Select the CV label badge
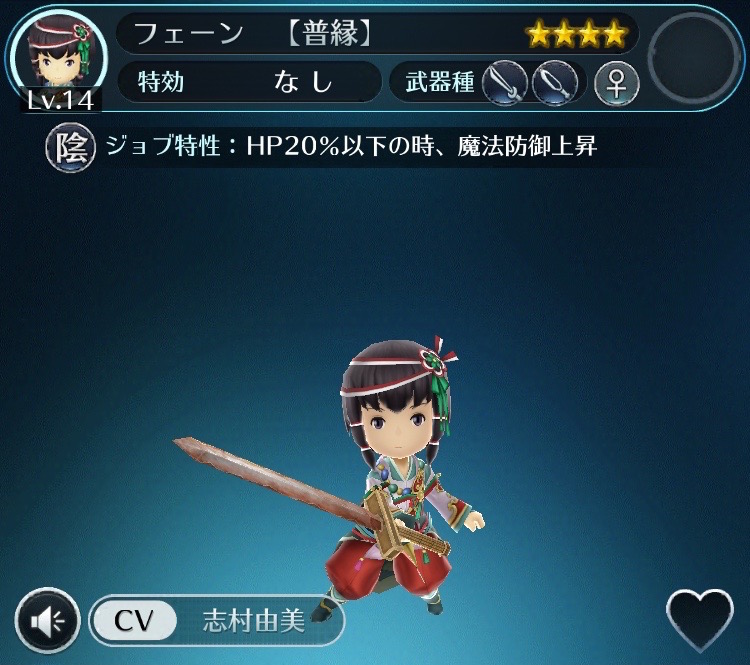This screenshot has width=750, height=665. click(x=134, y=621)
